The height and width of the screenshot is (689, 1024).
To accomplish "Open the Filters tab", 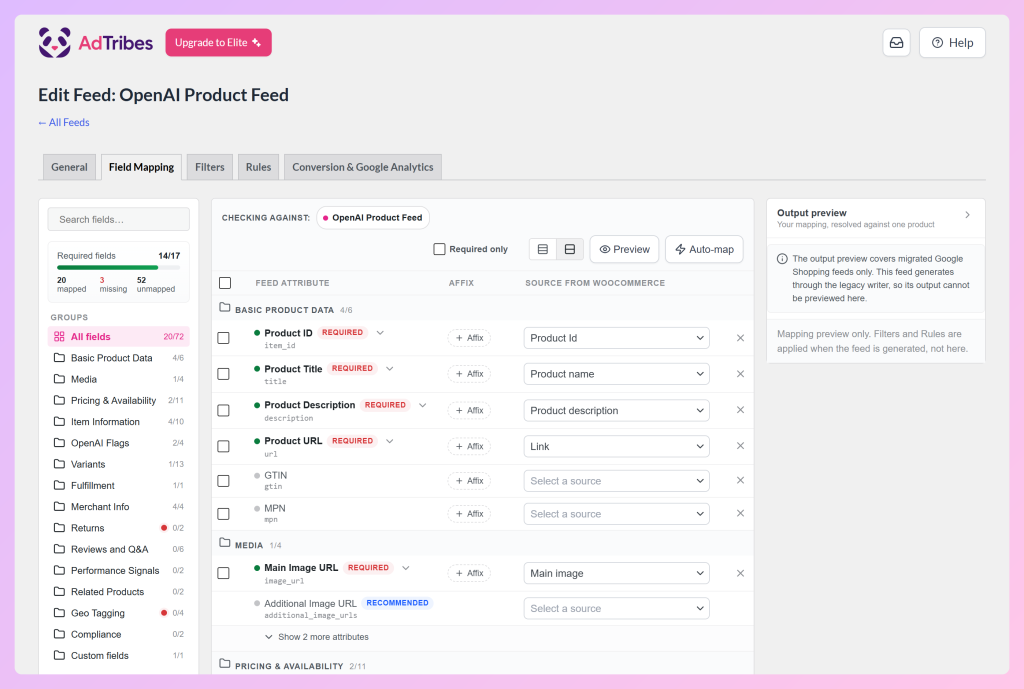I will tap(210, 167).
